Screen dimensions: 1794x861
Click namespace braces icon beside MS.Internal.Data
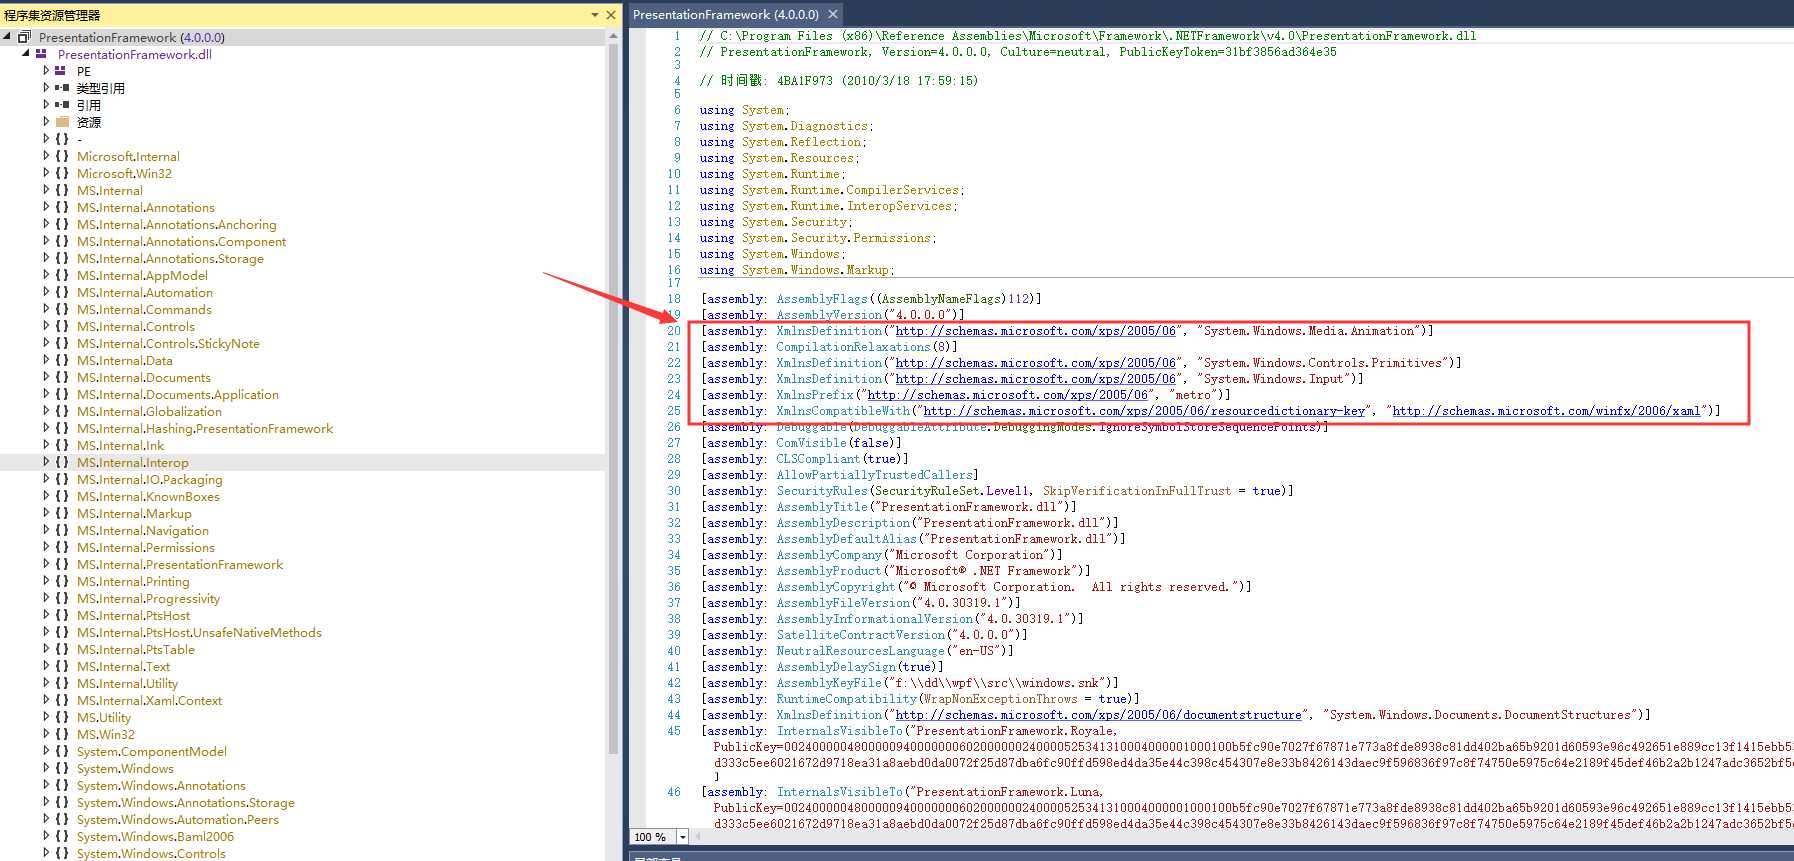point(62,360)
